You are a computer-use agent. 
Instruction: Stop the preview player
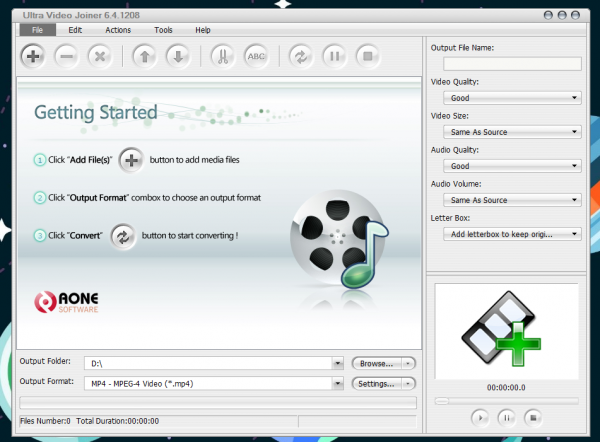[533, 418]
